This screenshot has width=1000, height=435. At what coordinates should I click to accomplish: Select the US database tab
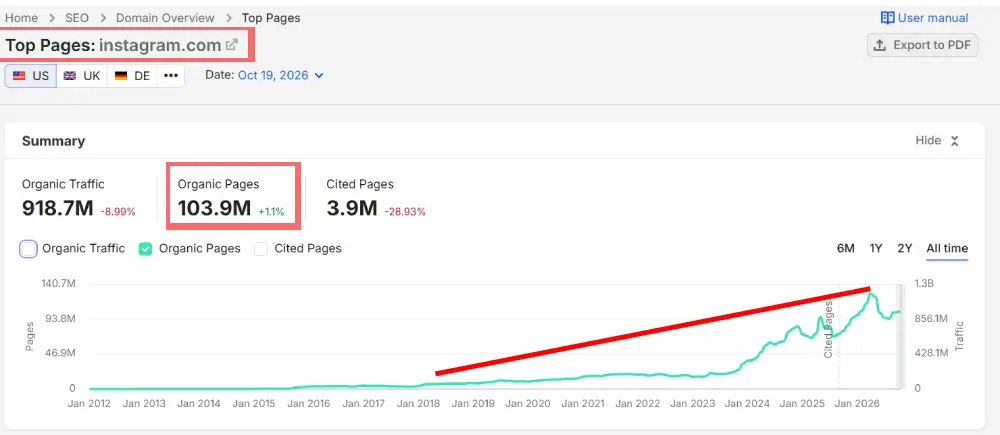(x=31, y=75)
